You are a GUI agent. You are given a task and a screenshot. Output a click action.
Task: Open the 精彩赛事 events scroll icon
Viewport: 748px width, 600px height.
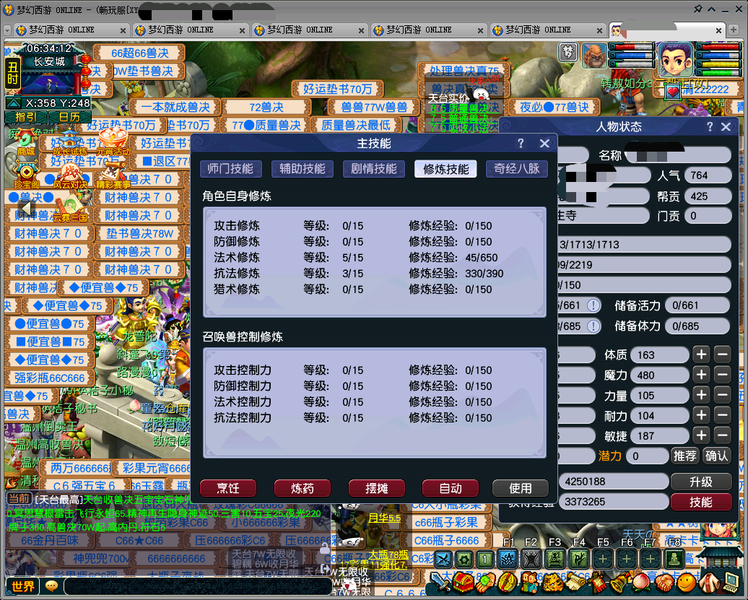click(113, 176)
